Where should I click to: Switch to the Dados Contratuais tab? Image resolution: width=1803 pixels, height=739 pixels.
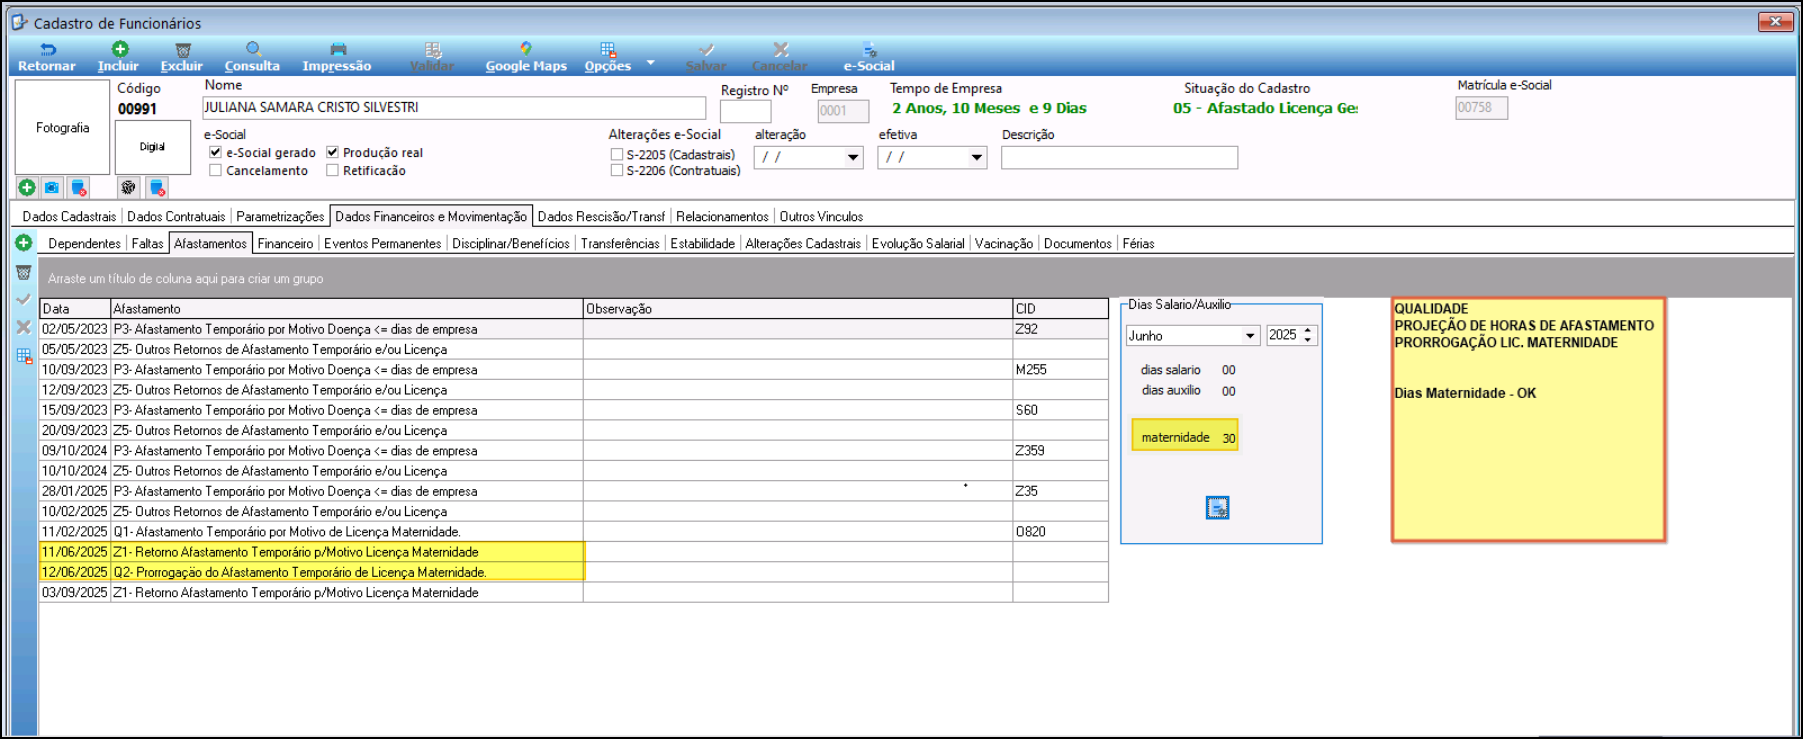click(176, 216)
